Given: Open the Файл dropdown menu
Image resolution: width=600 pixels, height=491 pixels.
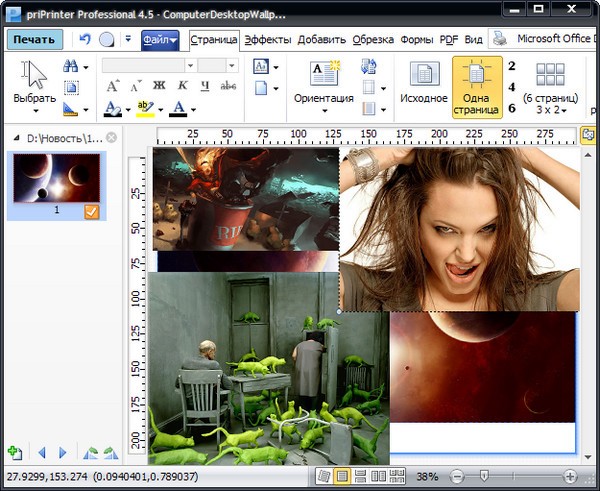Looking at the screenshot, I should pos(160,40).
